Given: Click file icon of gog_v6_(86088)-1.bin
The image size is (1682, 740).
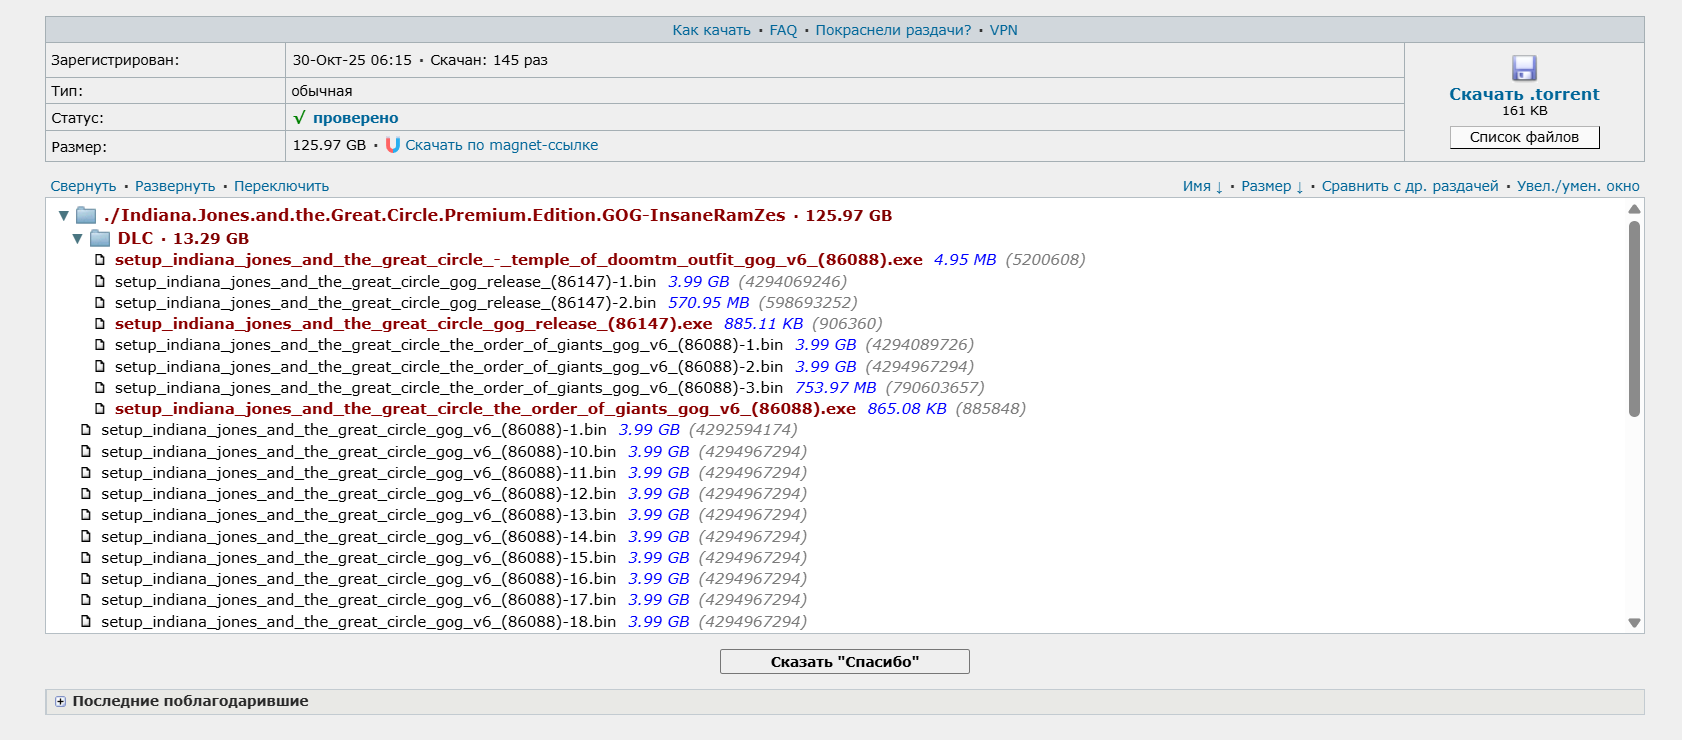Looking at the screenshot, I should pyautogui.click(x=86, y=430).
